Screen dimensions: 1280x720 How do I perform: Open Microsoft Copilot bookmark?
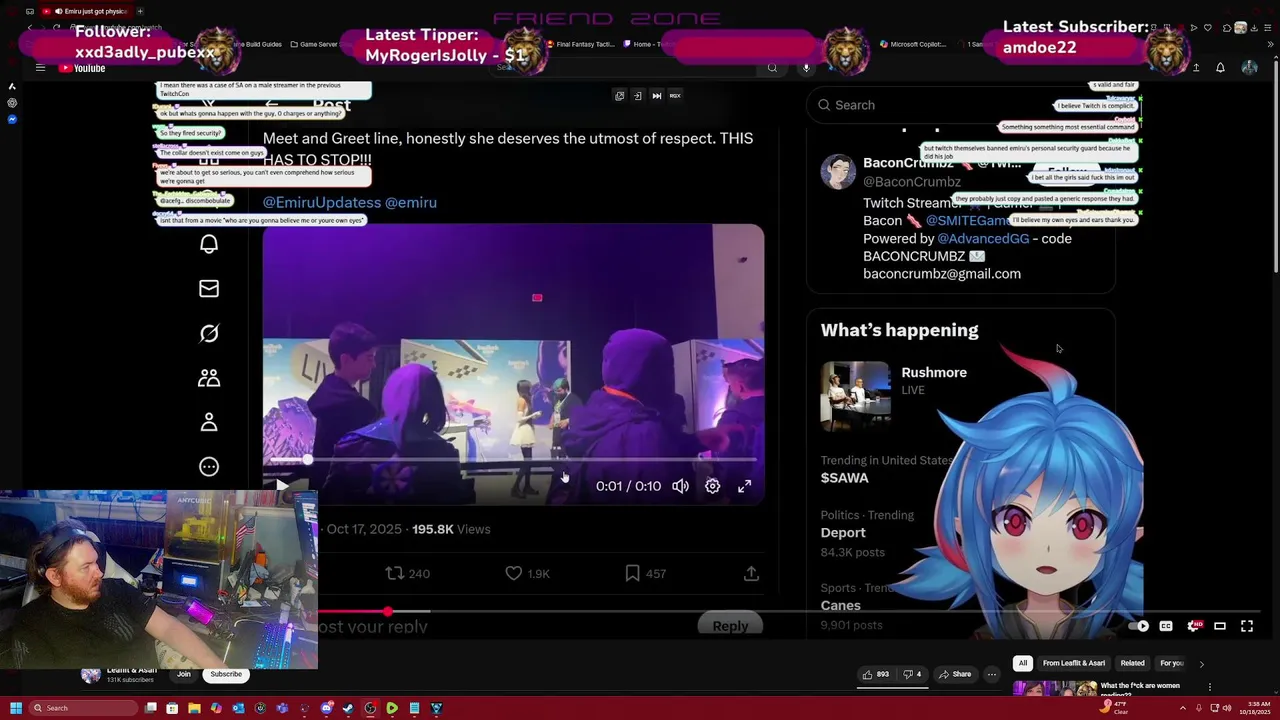click(x=912, y=44)
